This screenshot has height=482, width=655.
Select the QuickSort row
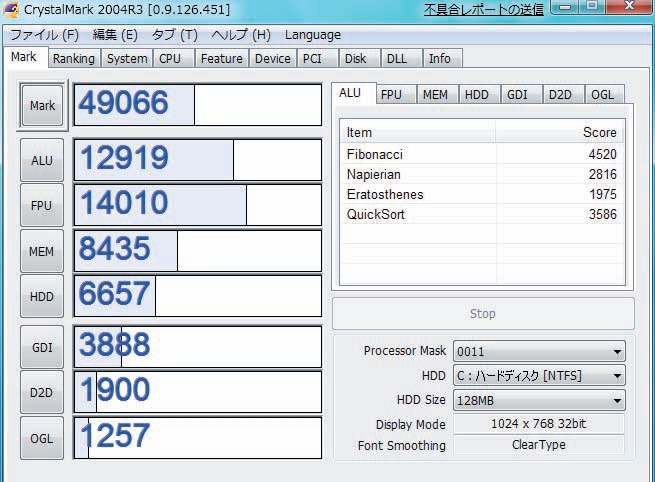482,214
